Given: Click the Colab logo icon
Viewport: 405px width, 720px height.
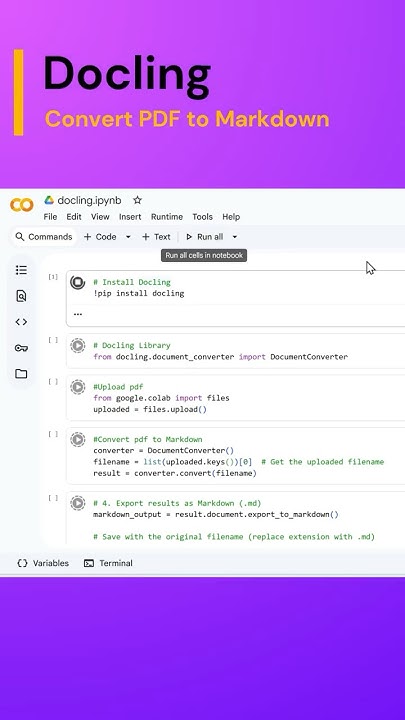Looking at the screenshot, I should pyautogui.click(x=22, y=205).
